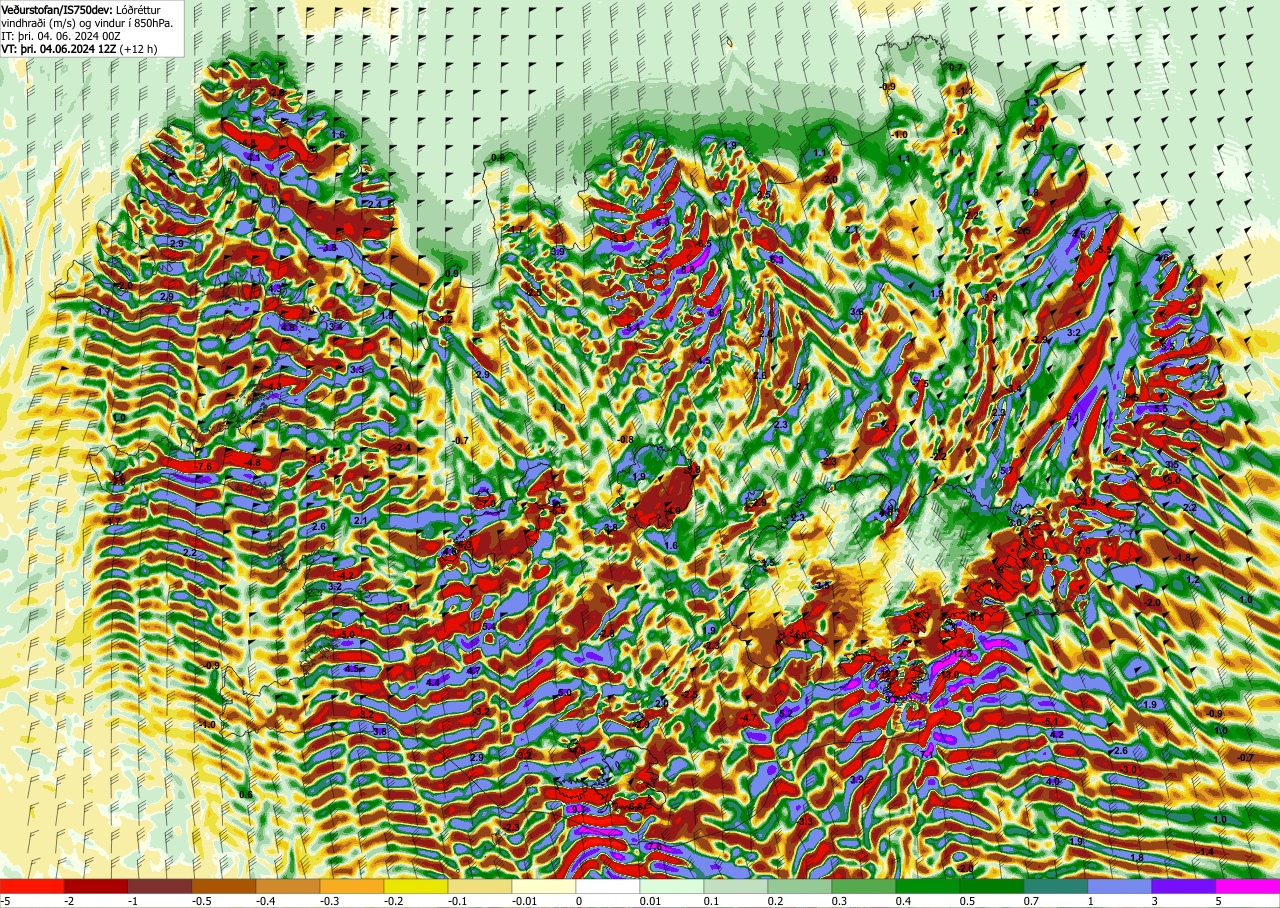This screenshot has width=1280, height=908.
Task: Select the '-5.1' value label on the map
Action: (x=1051, y=721)
